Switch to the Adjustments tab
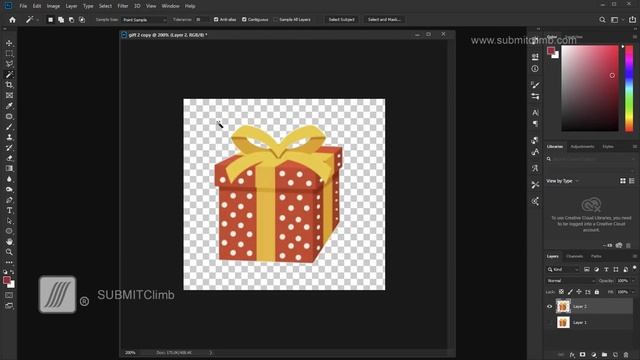This screenshot has height=360, width=640. tap(582, 147)
